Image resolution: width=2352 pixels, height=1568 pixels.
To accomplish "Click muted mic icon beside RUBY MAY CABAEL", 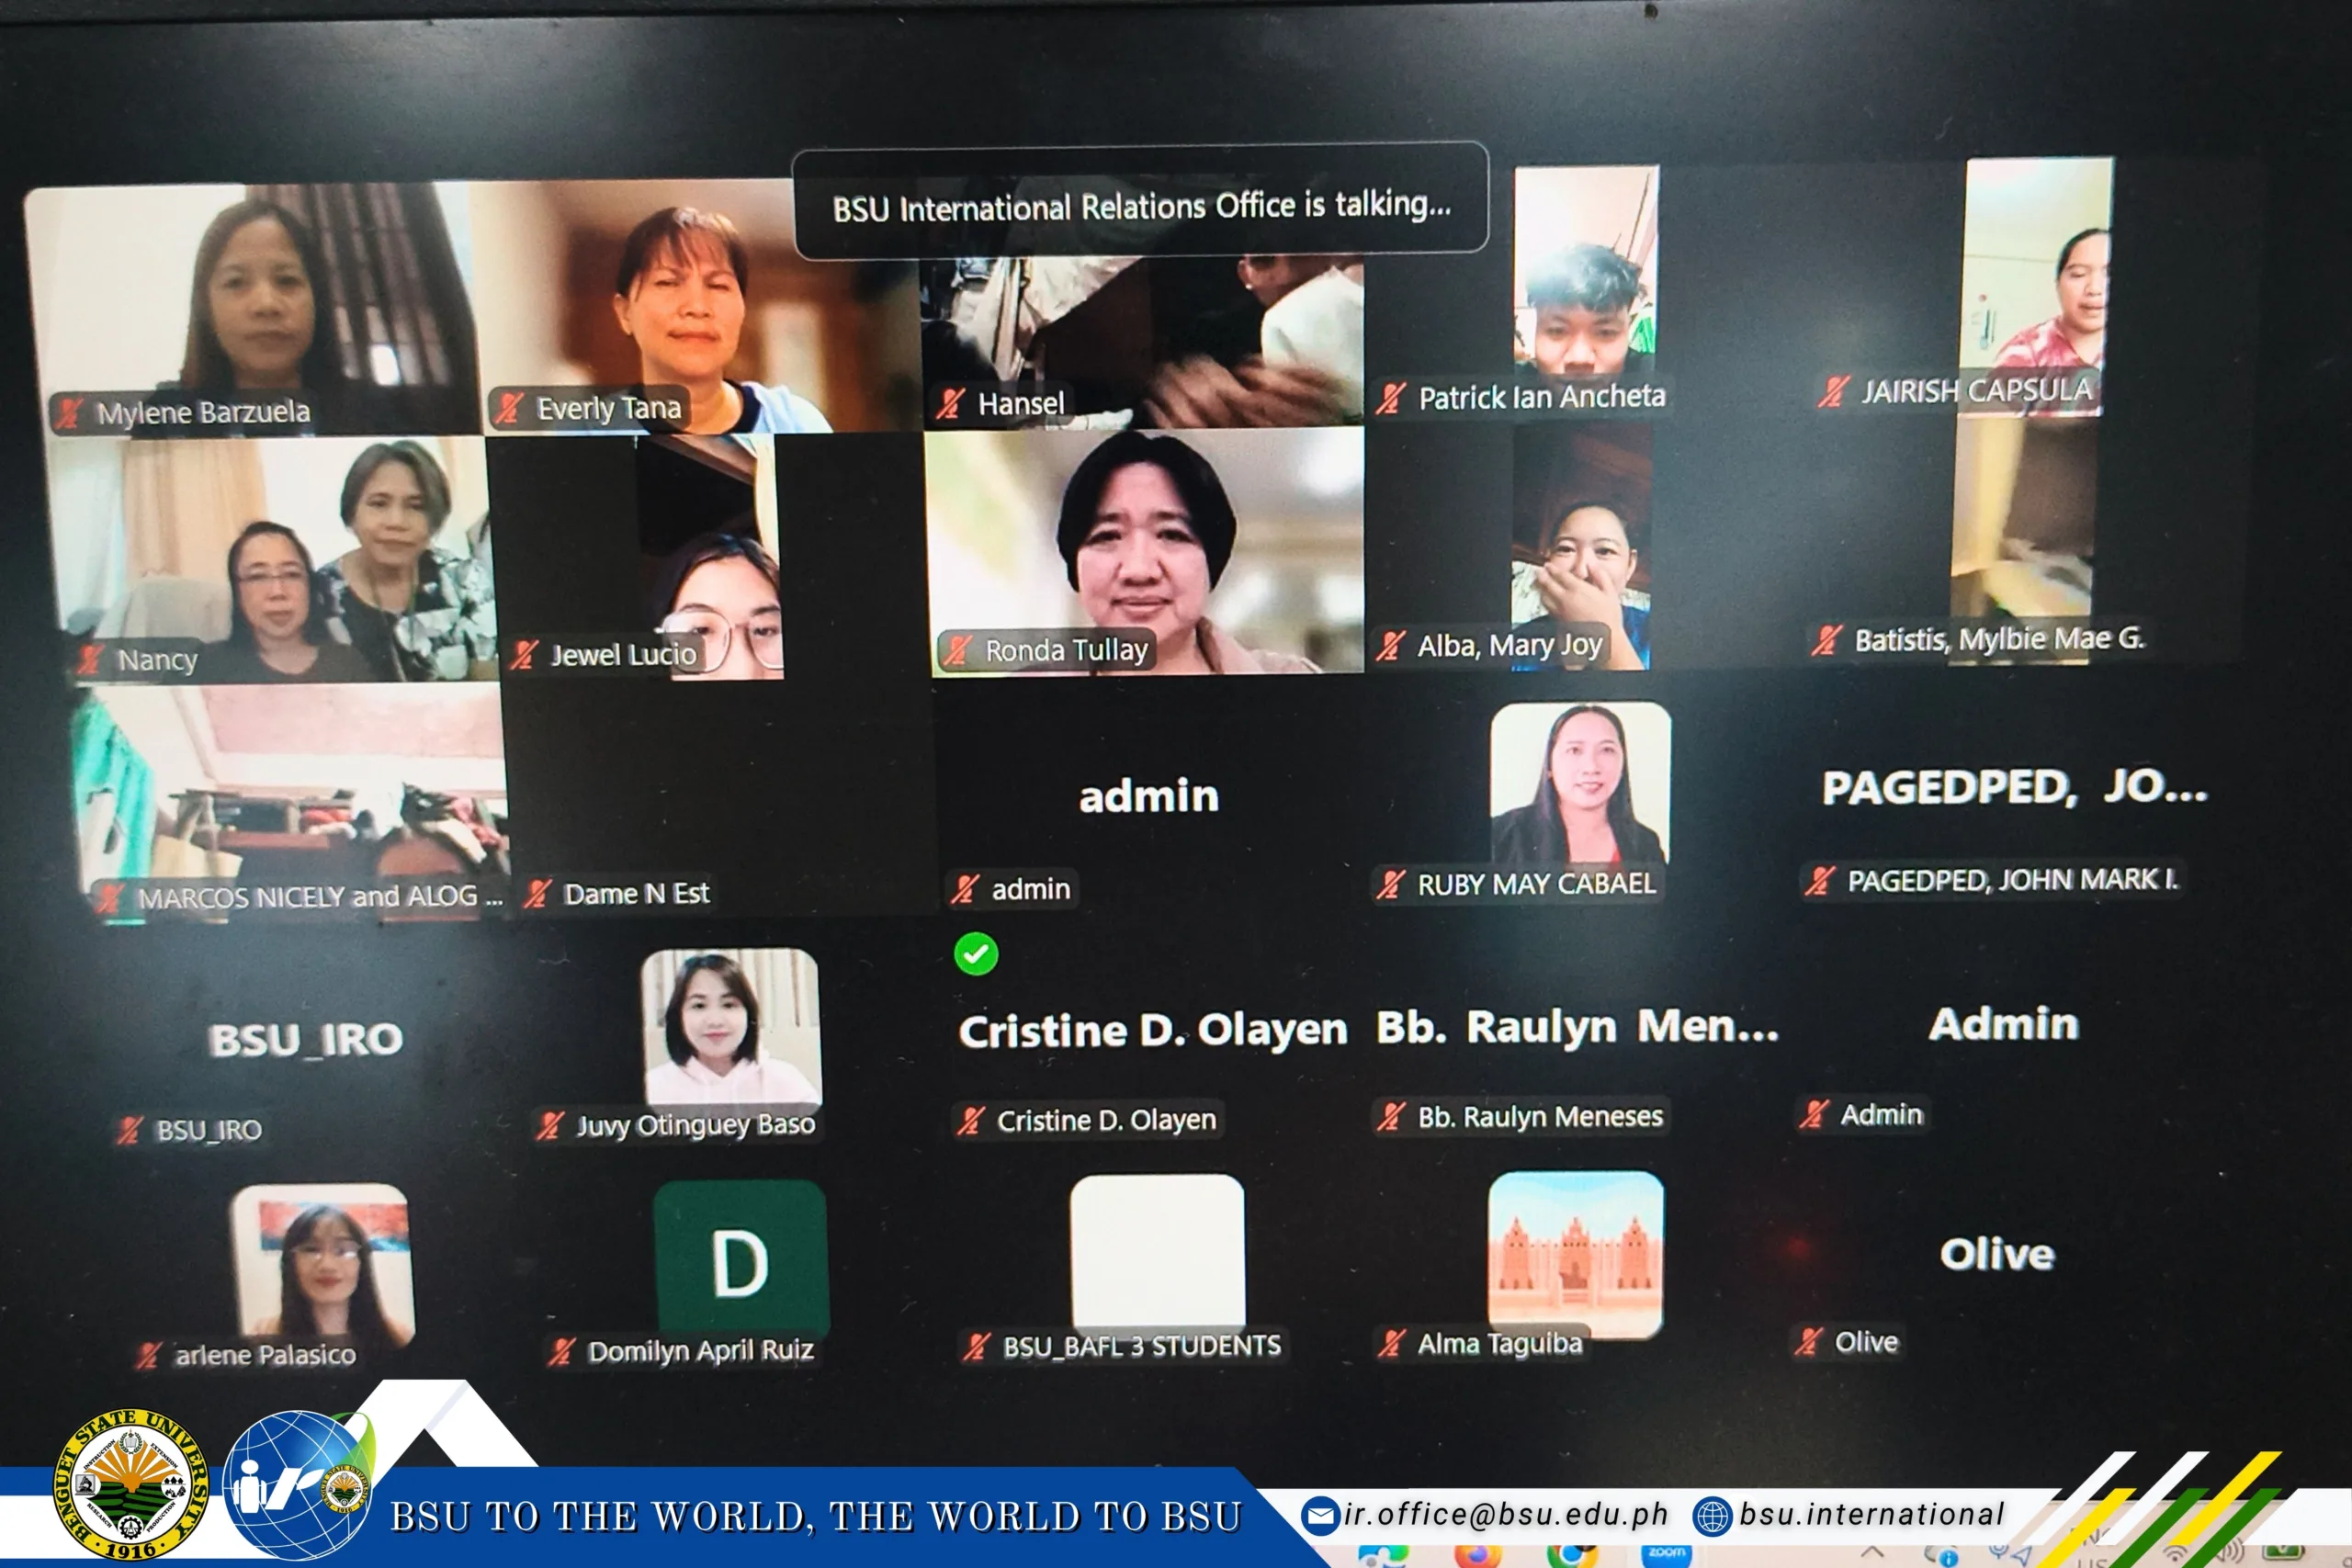I will click(1390, 884).
